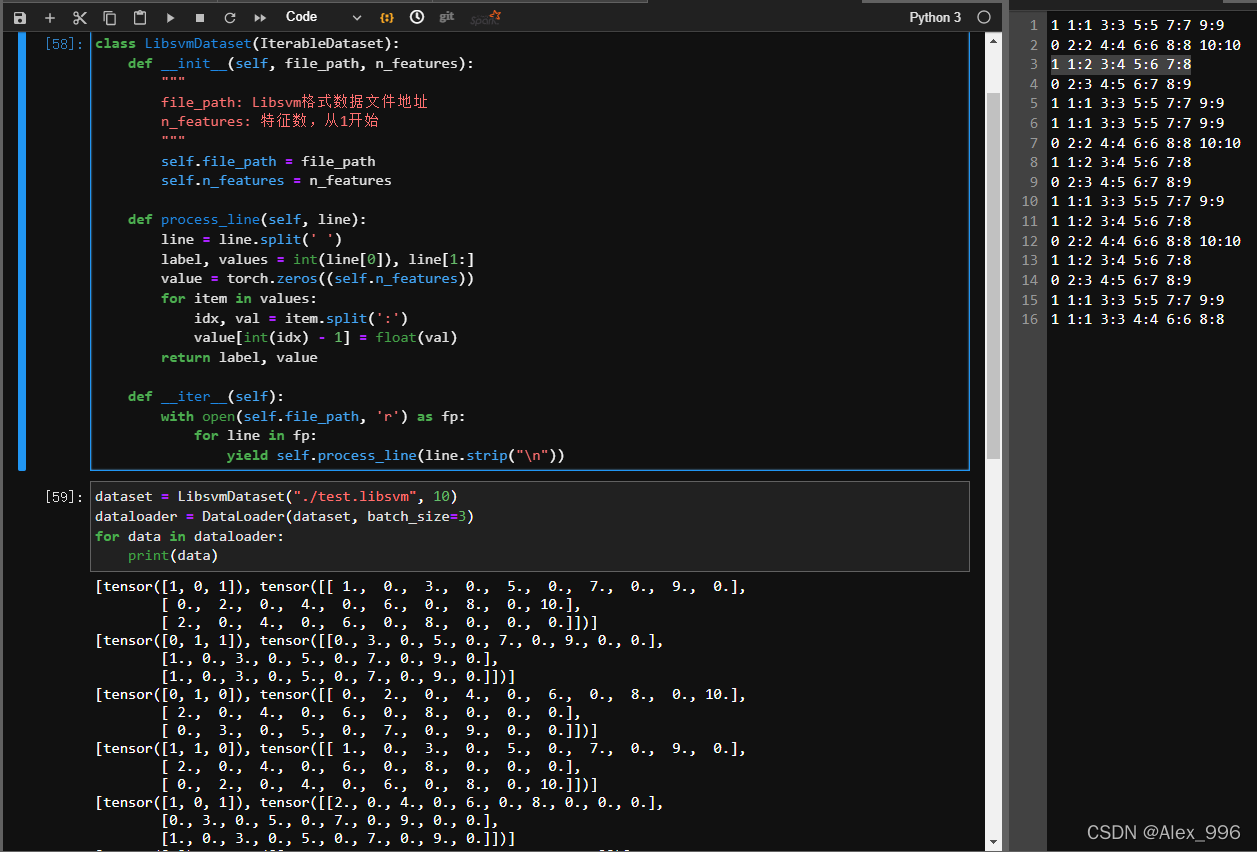Image resolution: width=1257 pixels, height=852 pixels.
Task: Click the output line '[tensor([0, 1, 0])'
Action: [x=421, y=694]
